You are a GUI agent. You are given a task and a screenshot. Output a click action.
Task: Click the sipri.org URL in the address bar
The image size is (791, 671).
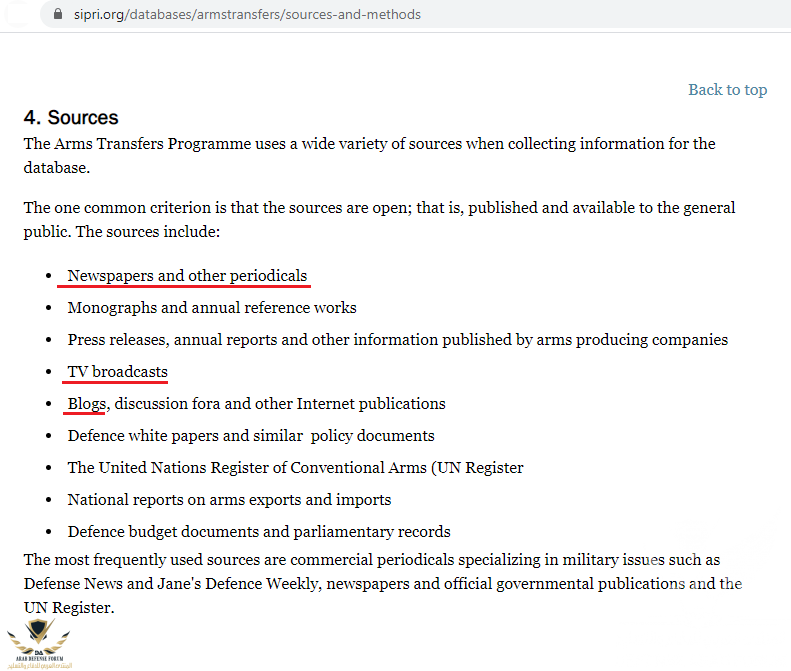pos(247,15)
